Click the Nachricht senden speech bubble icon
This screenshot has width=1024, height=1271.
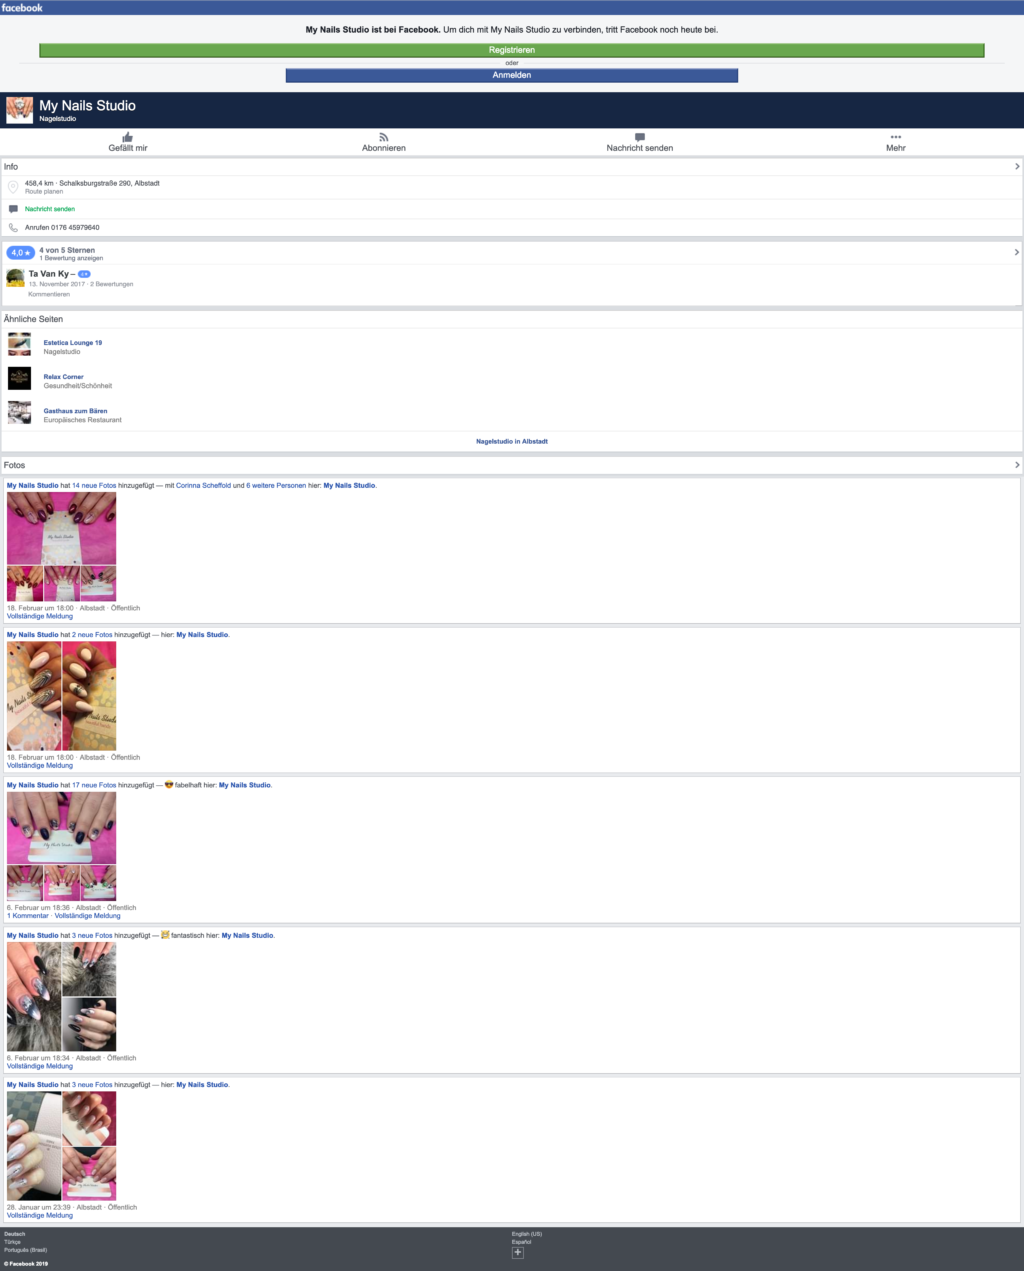(640, 137)
